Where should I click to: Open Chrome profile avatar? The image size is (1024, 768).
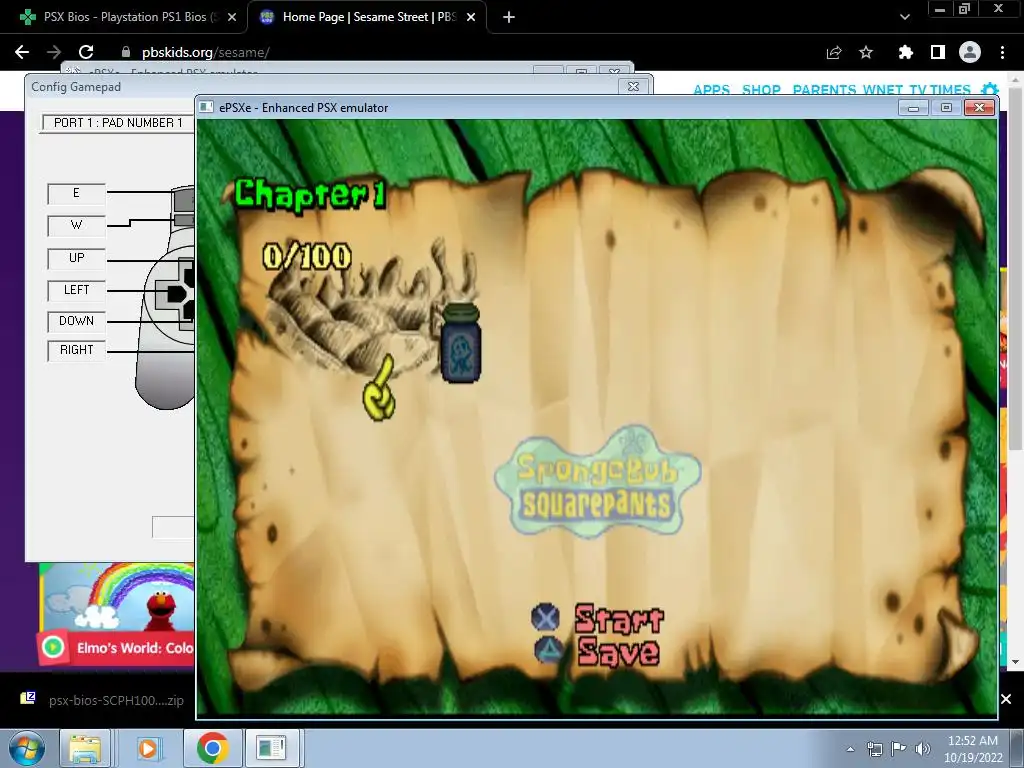coord(970,52)
